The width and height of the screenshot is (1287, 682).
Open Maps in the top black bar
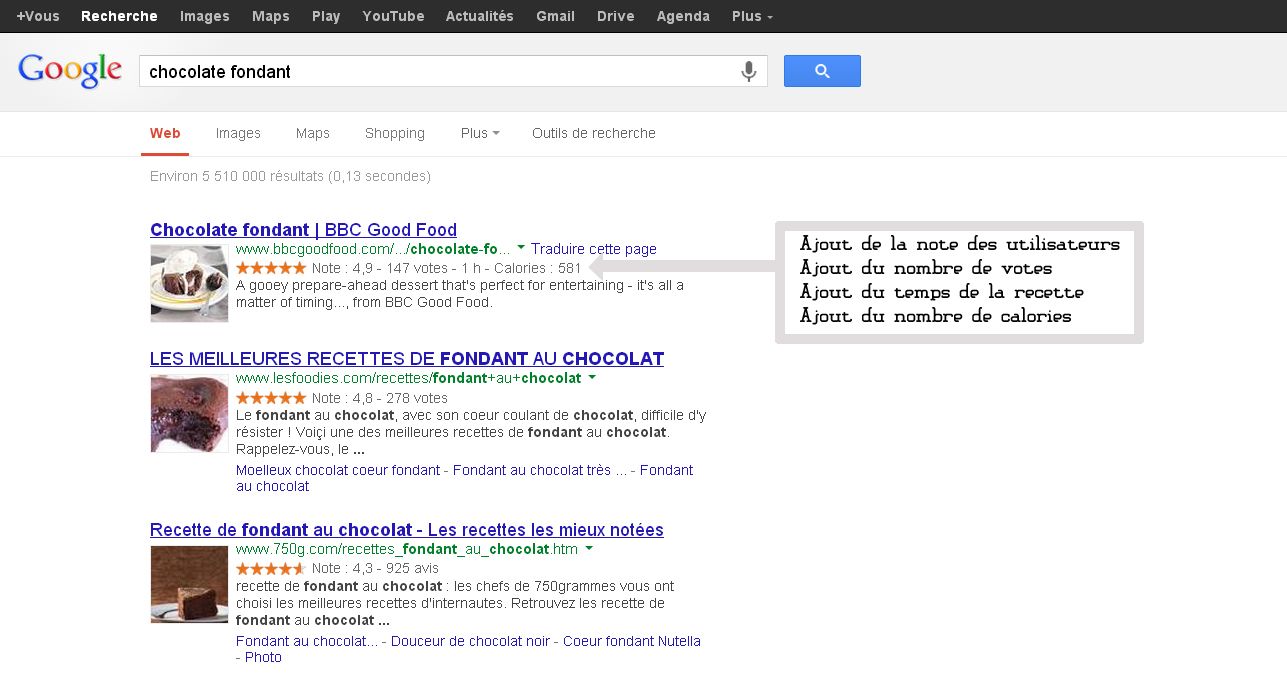pos(271,16)
